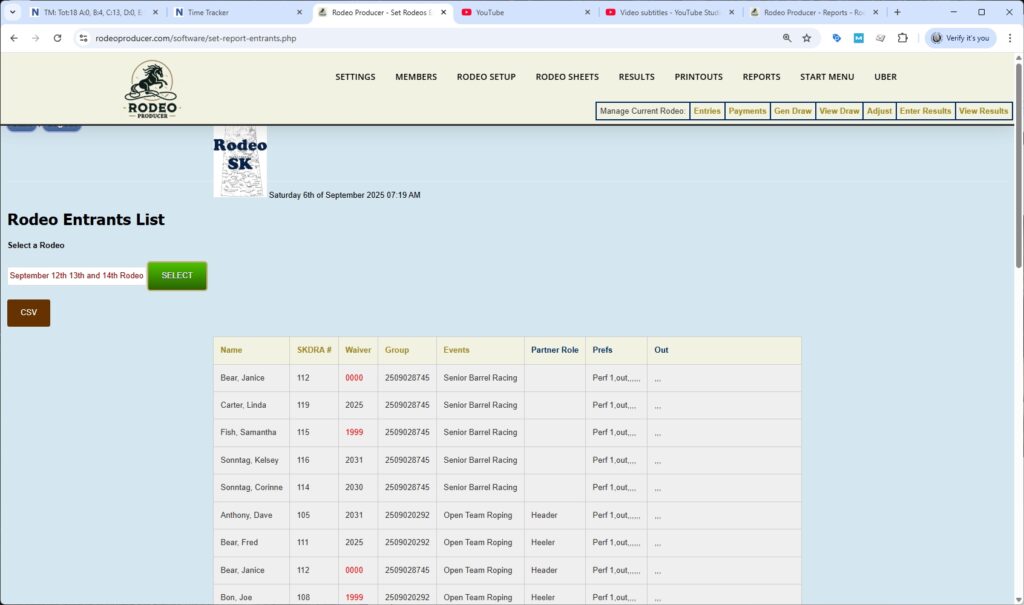Export entrants with the CSV button
The height and width of the screenshot is (605, 1024).
coord(28,313)
